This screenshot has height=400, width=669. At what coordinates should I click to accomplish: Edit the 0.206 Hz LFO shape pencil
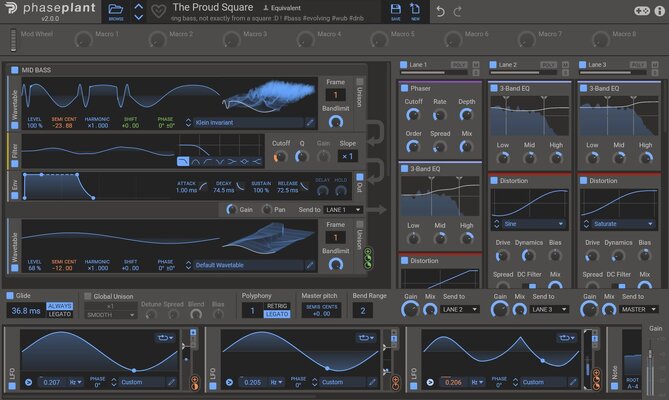(x=573, y=382)
